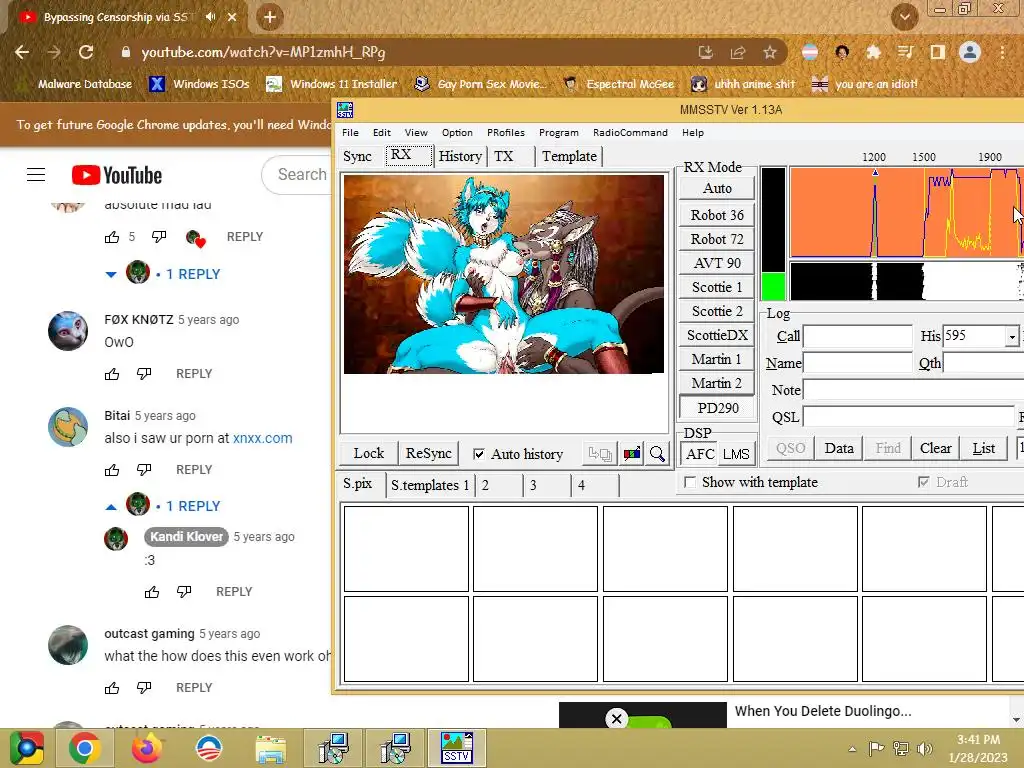Dislike outcast gaming's comment
The width and height of the screenshot is (1024, 768).
144,688
